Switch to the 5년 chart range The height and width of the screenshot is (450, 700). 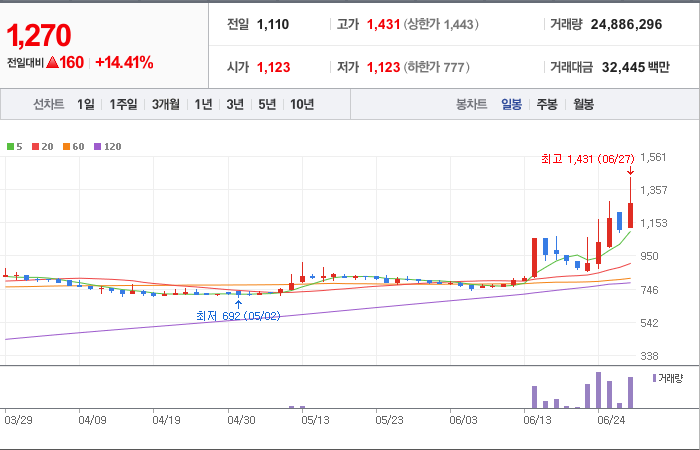[x=267, y=104]
